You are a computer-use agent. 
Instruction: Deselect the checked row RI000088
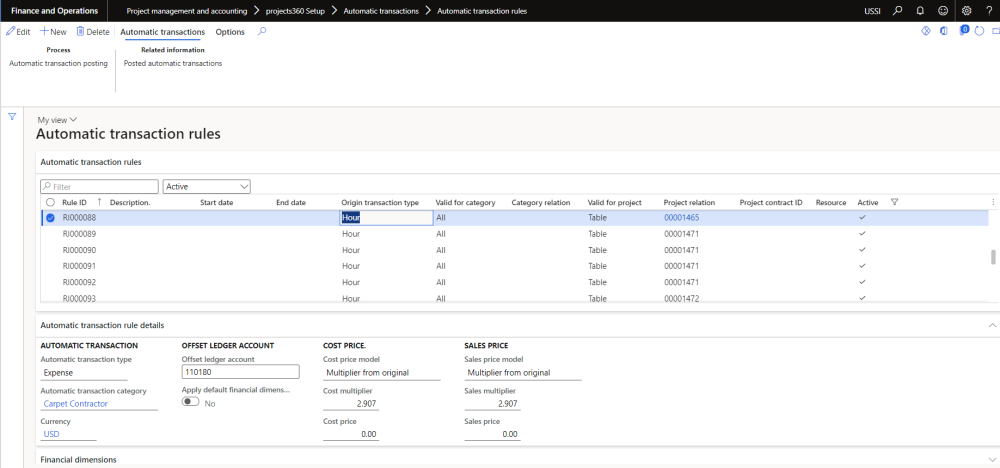[50, 217]
